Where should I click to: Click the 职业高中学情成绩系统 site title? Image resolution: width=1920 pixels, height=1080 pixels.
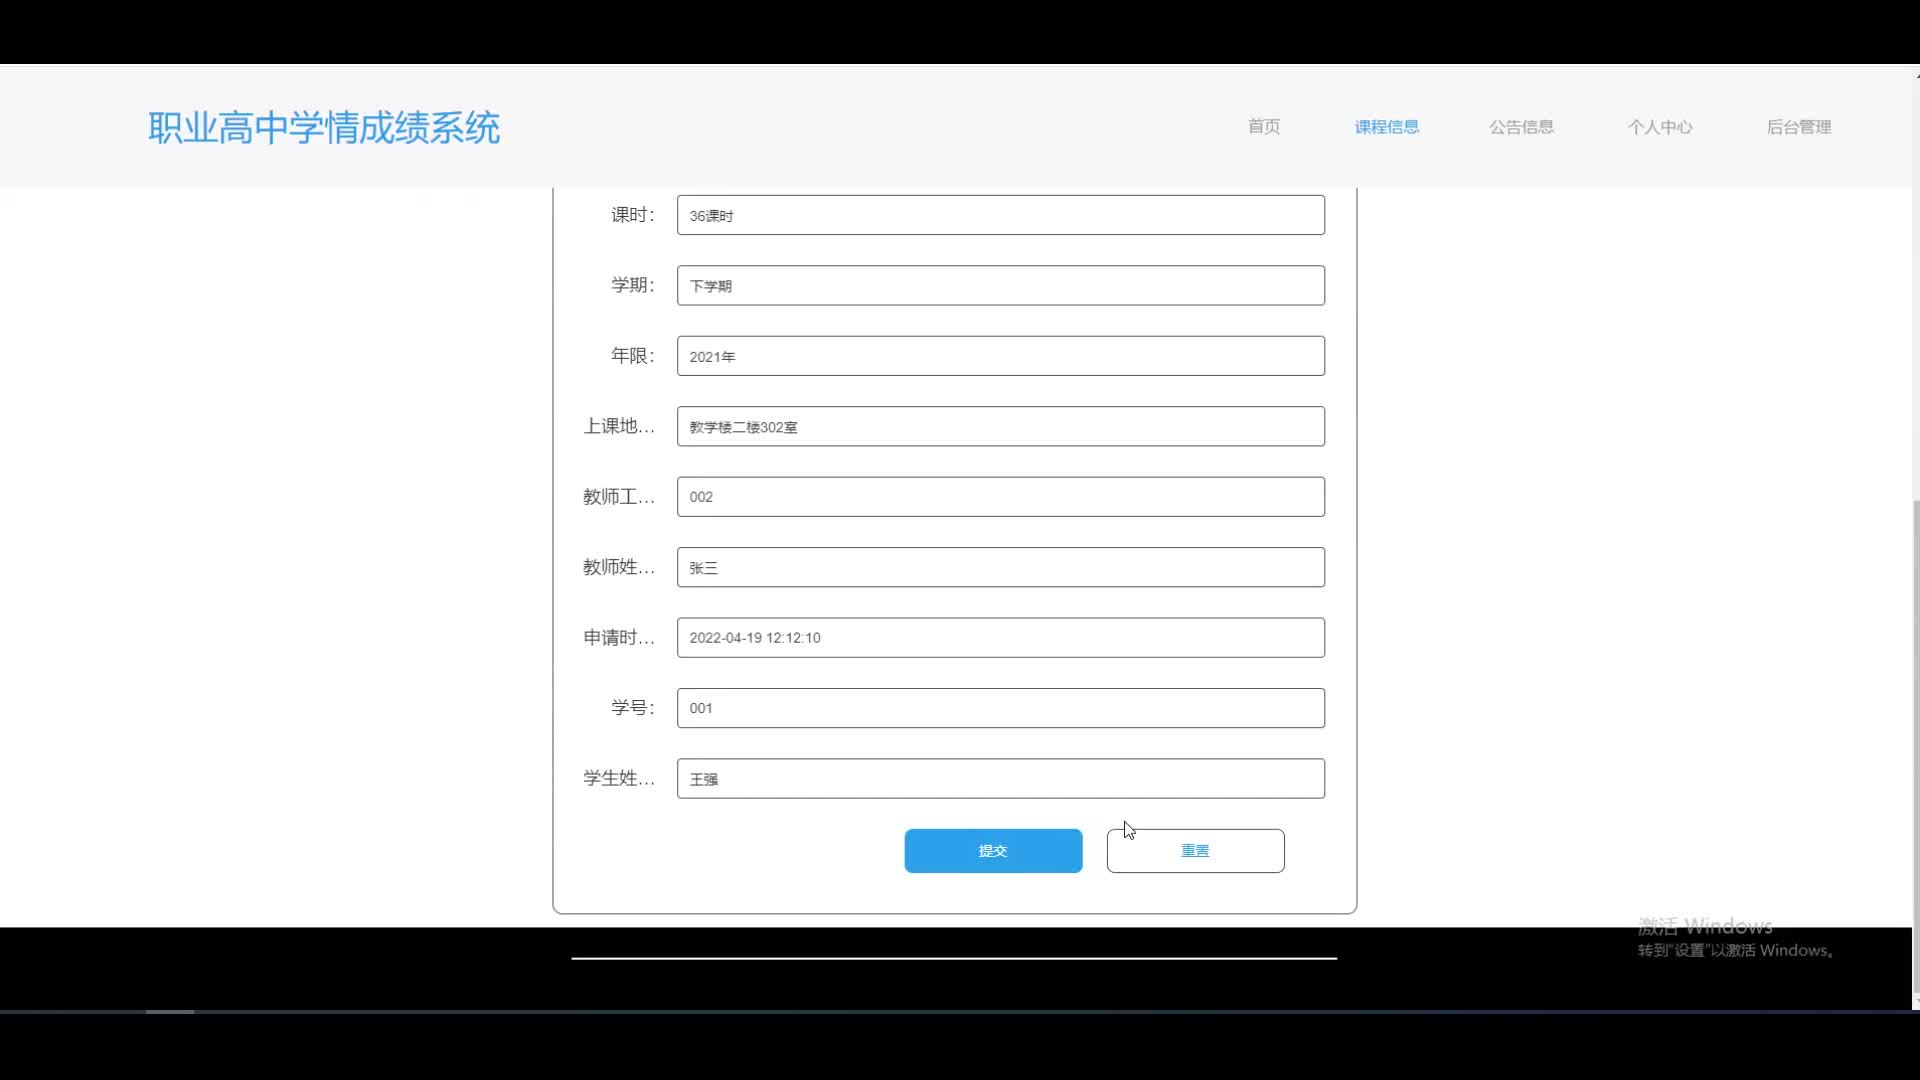pos(324,128)
